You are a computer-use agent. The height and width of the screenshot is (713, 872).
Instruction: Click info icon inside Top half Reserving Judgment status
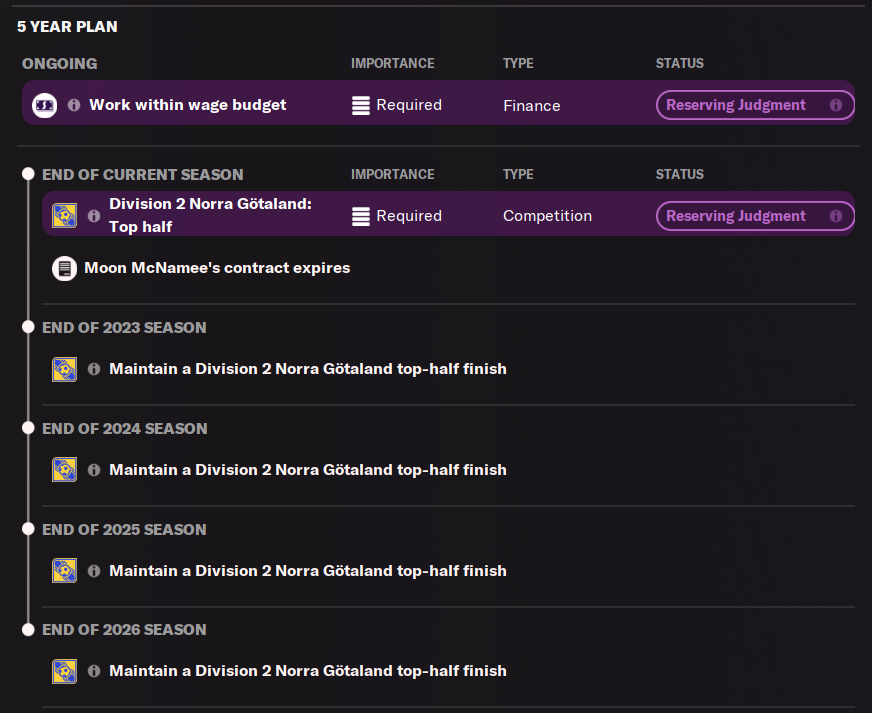(x=836, y=216)
